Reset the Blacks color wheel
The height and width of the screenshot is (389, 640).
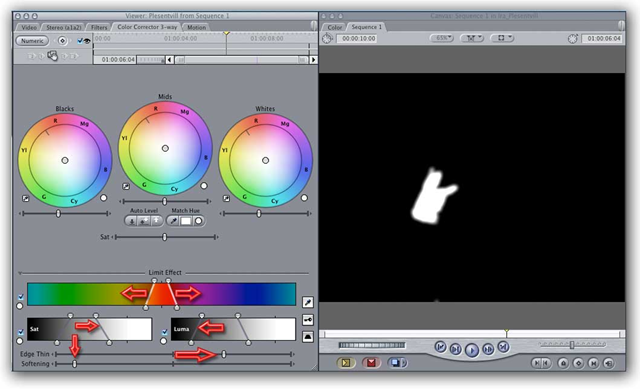point(104,198)
